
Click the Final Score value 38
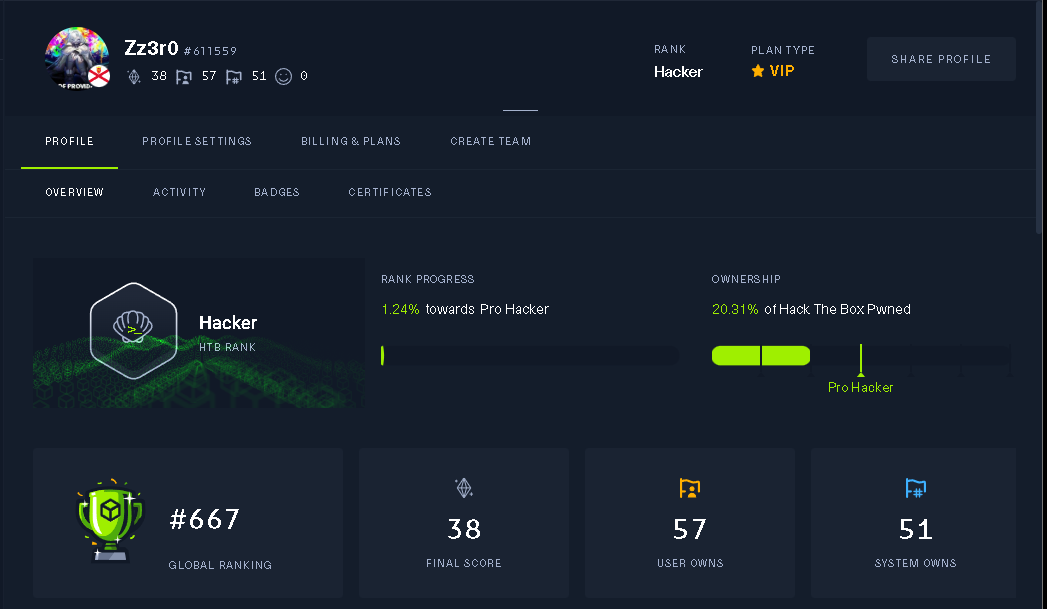coord(464,530)
